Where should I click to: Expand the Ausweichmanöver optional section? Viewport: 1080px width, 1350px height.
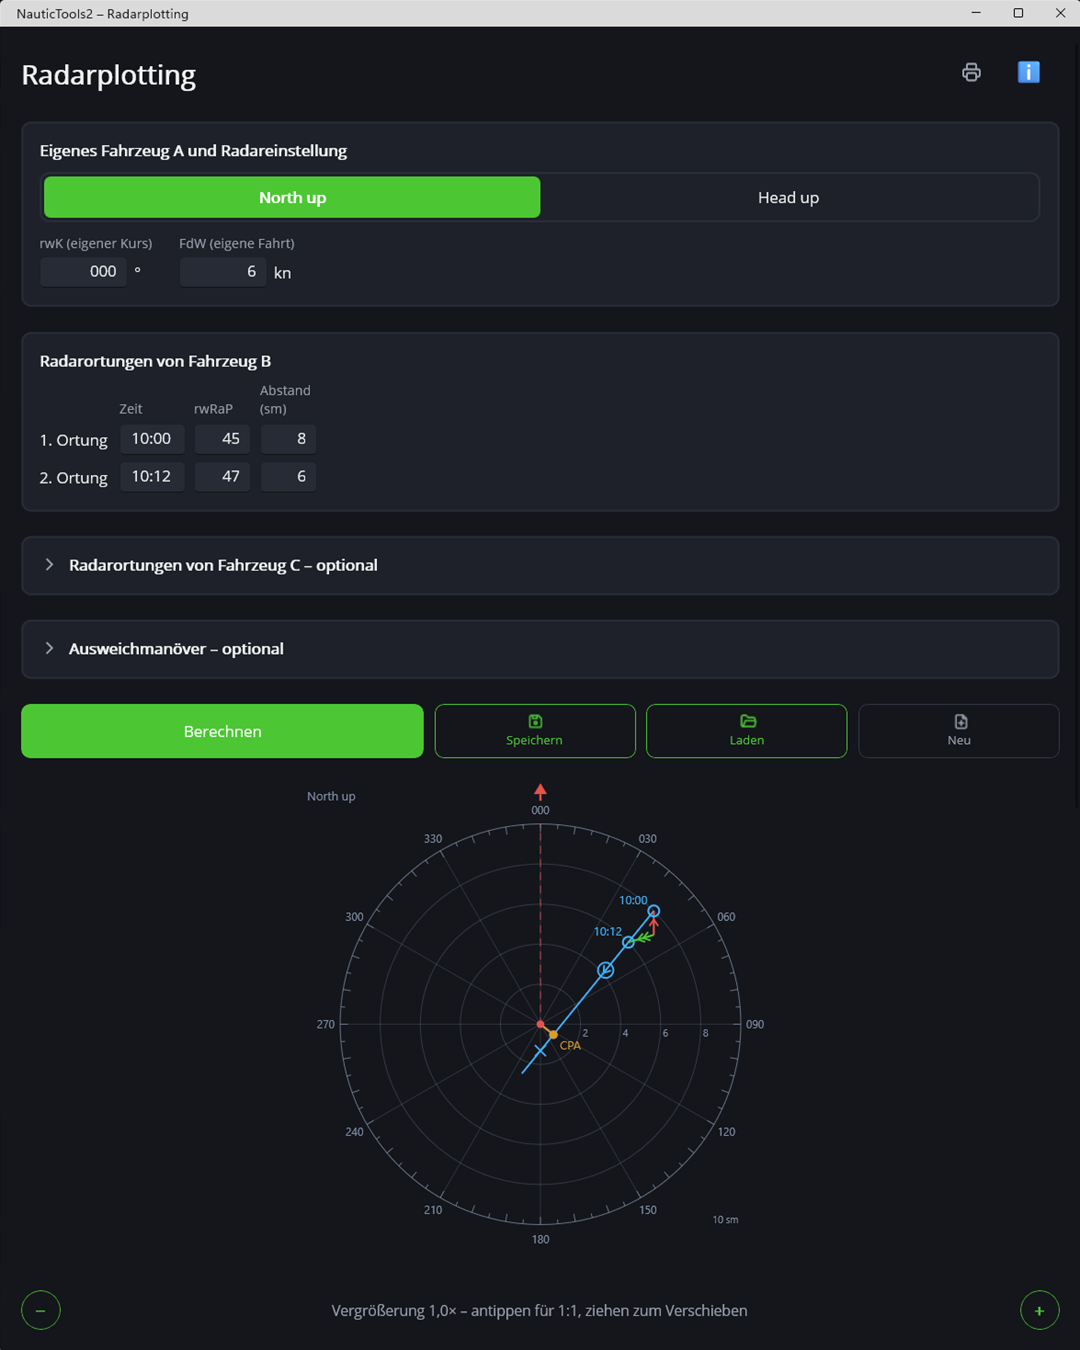point(540,649)
